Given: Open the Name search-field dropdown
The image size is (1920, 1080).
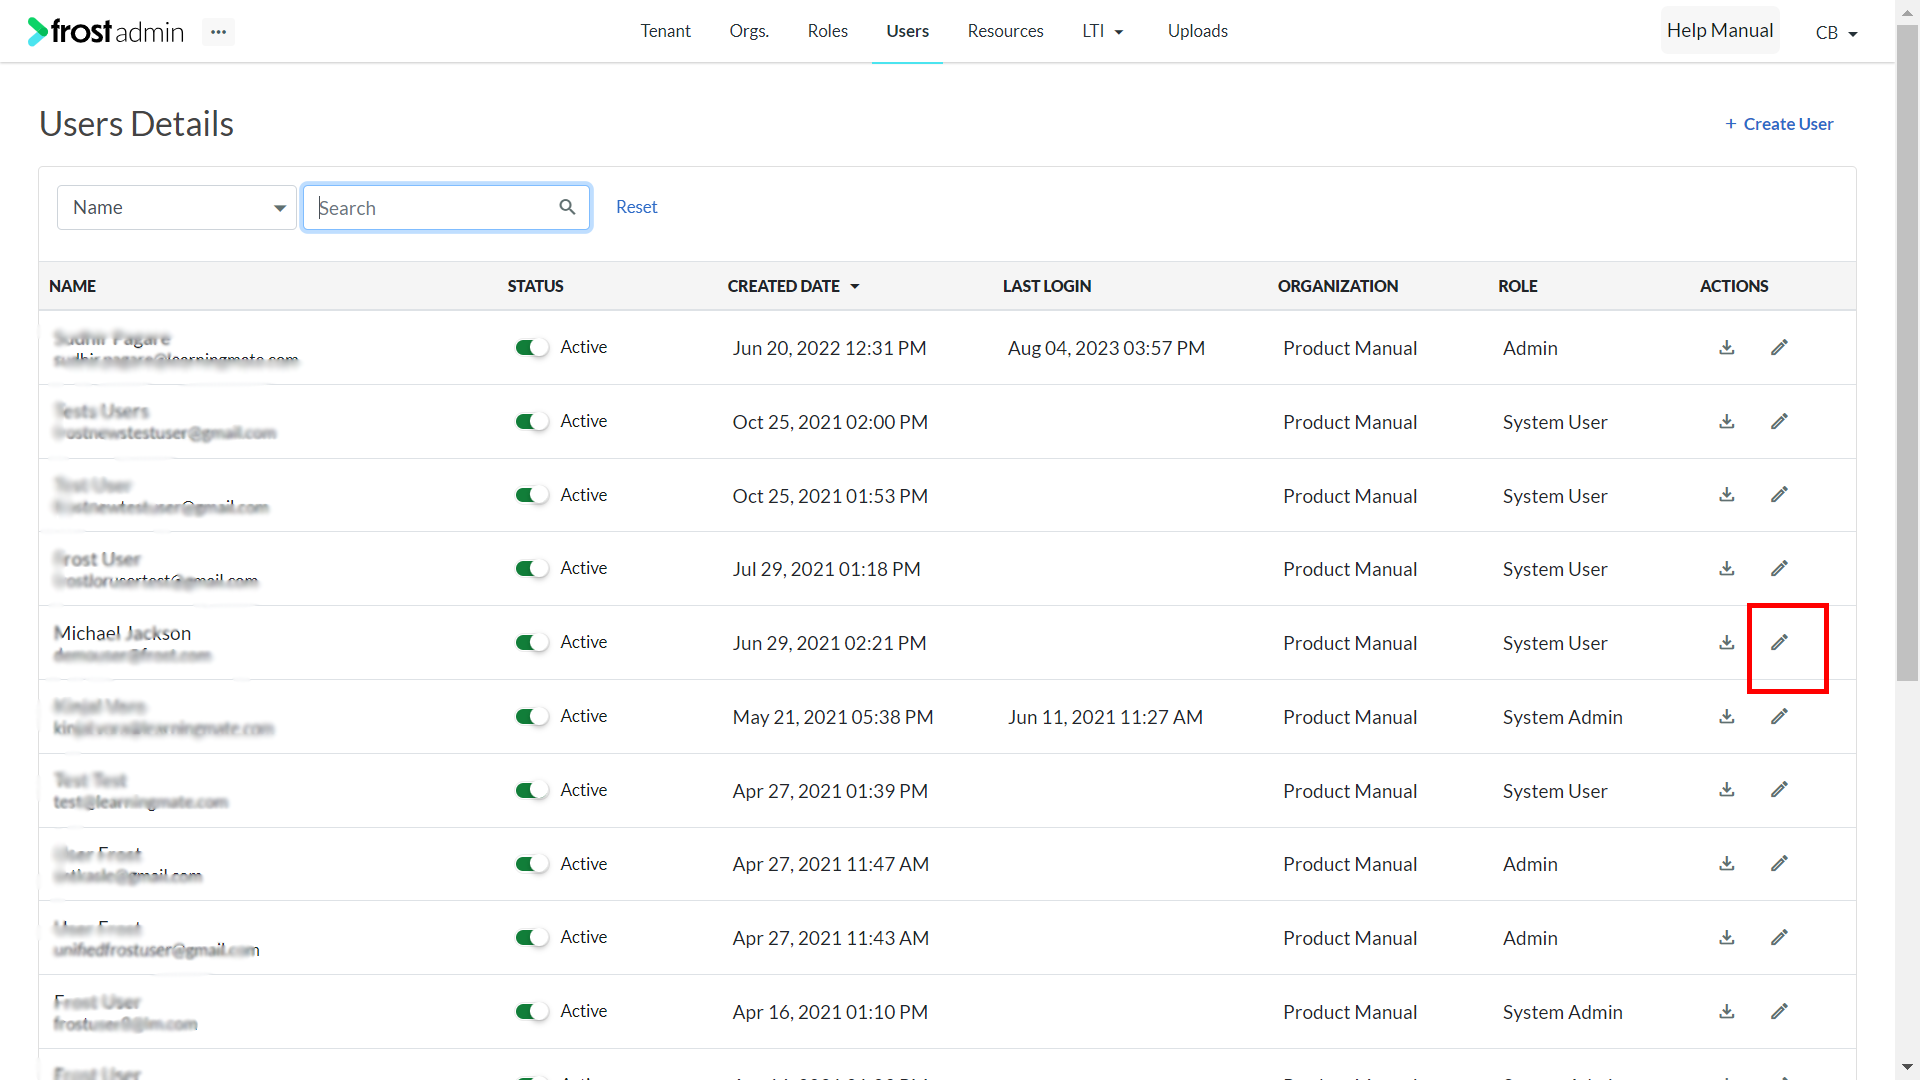Looking at the screenshot, I should tap(176, 207).
